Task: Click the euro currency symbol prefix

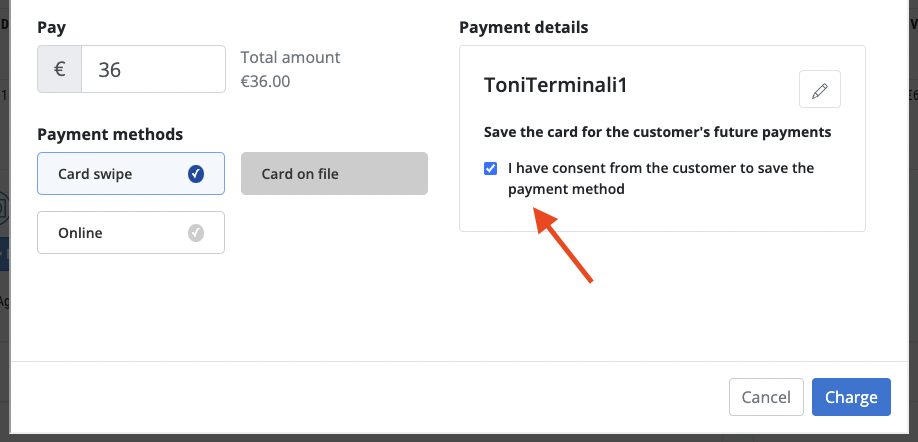Action: [60, 69]
